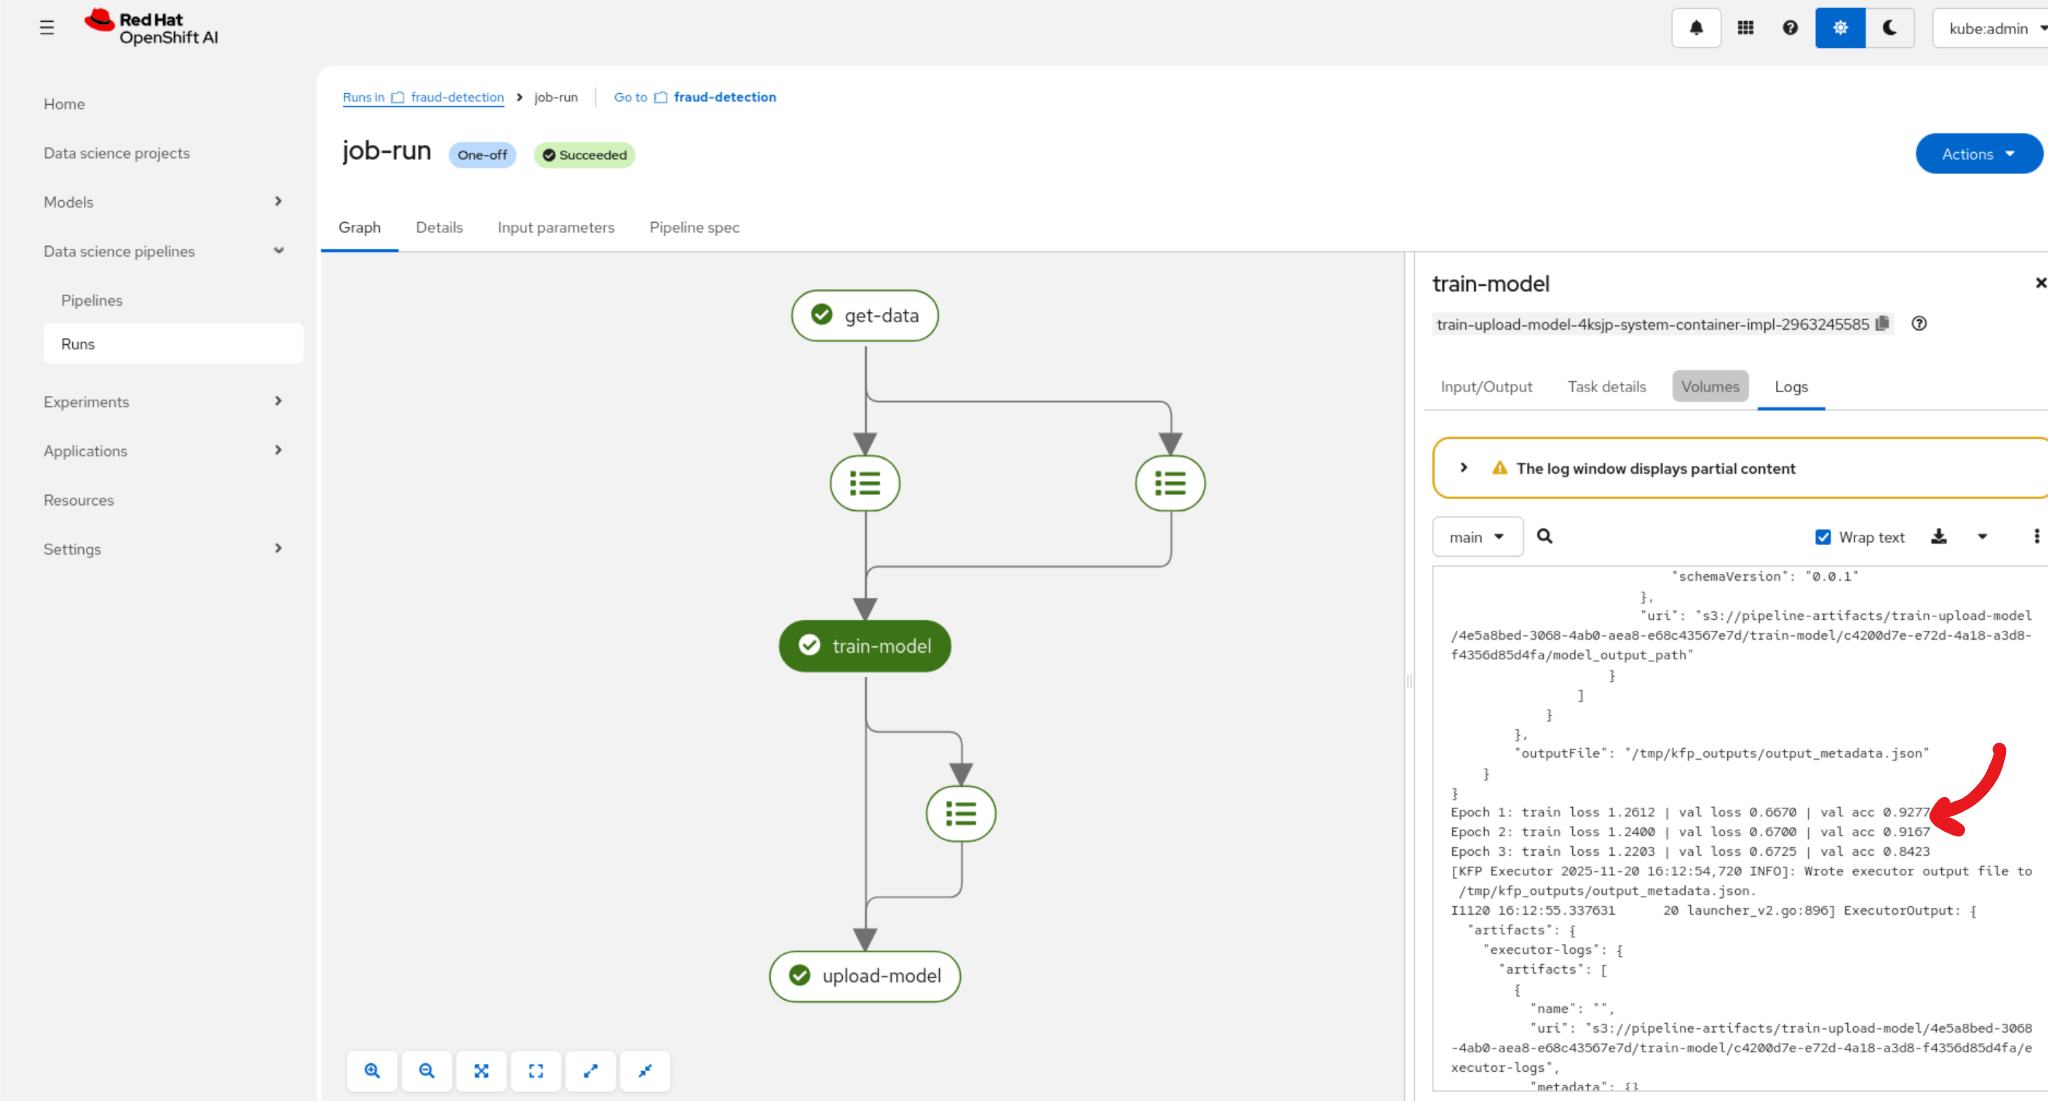Zoom out of the pipeline graph

click(x=427, y=1071)
